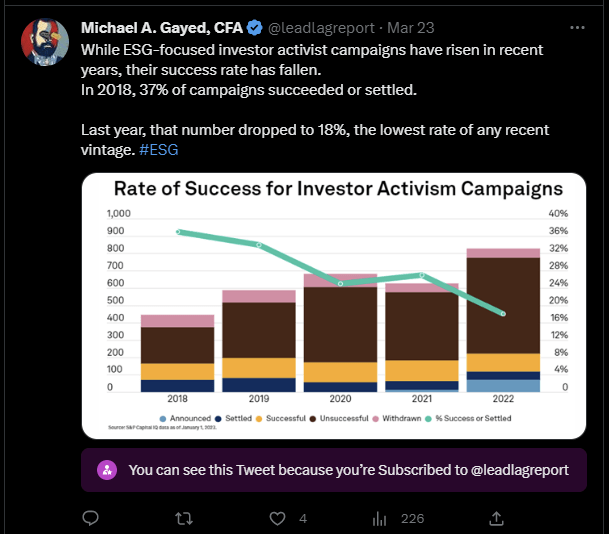Open the three-dot more options menu
Image resolution: width=609 pixels, height=534 pixels.
click(577, 28)
